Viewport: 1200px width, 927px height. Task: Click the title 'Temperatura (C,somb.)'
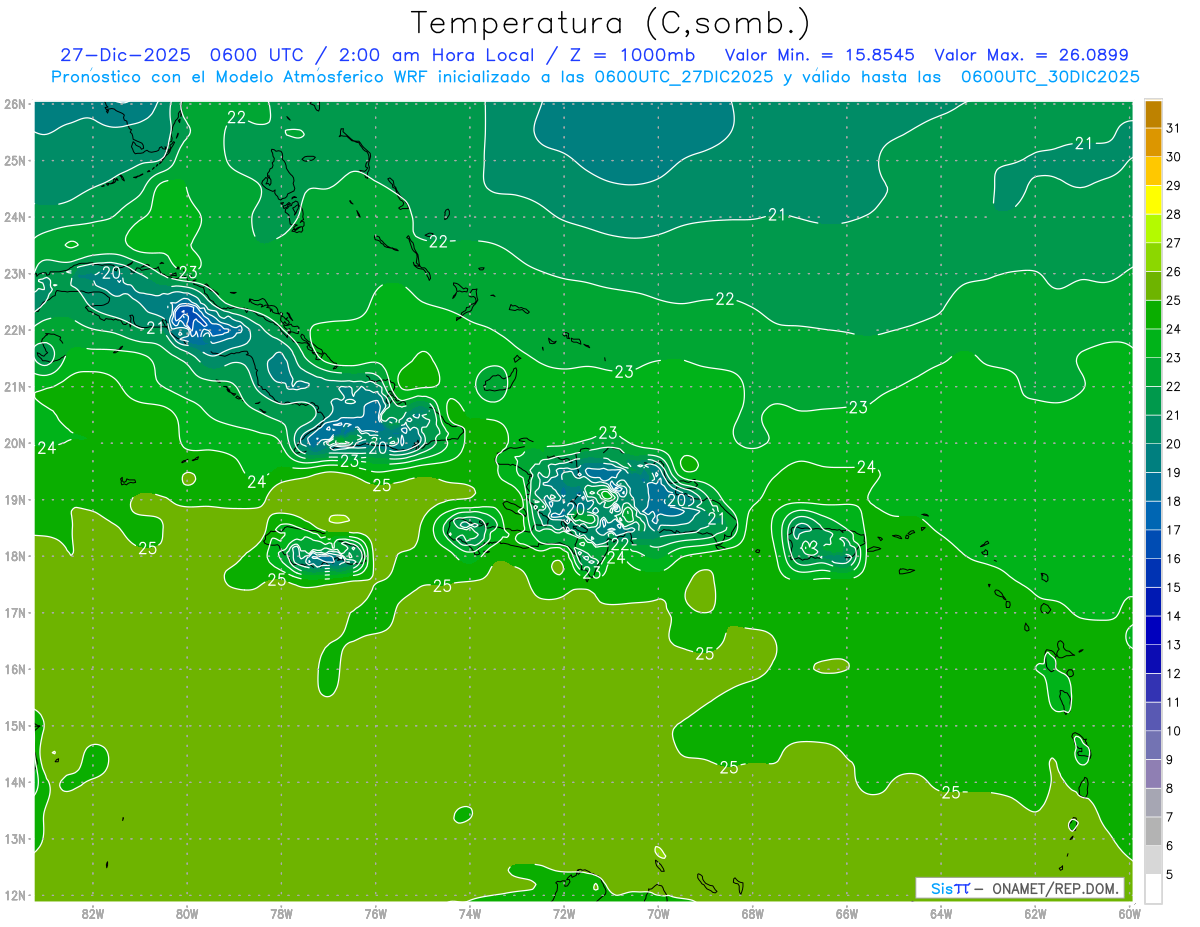pyautogui.click(x=611, y=23)
